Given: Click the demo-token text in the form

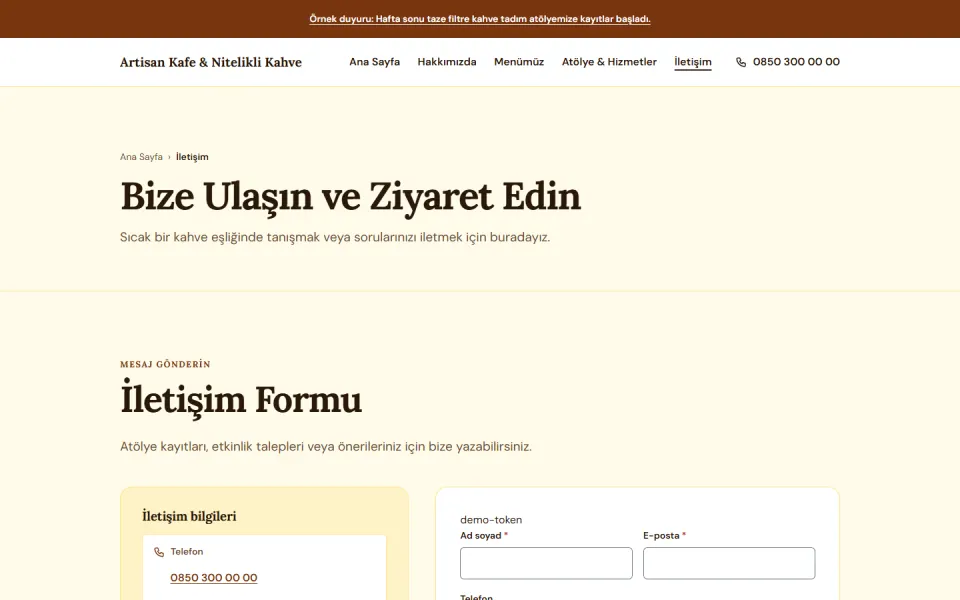Looking at the screenshot, I should [491, 520].
